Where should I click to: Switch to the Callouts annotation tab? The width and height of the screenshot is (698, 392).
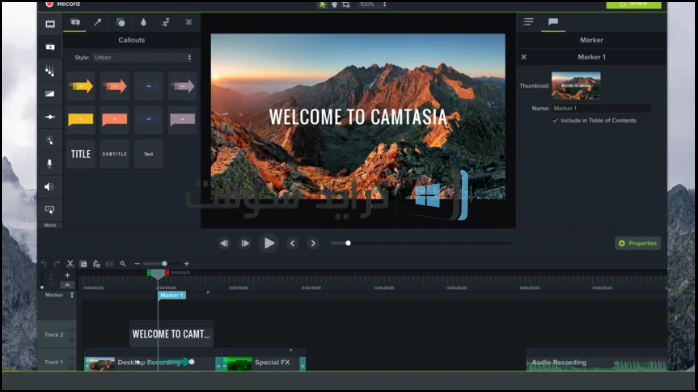75,22
